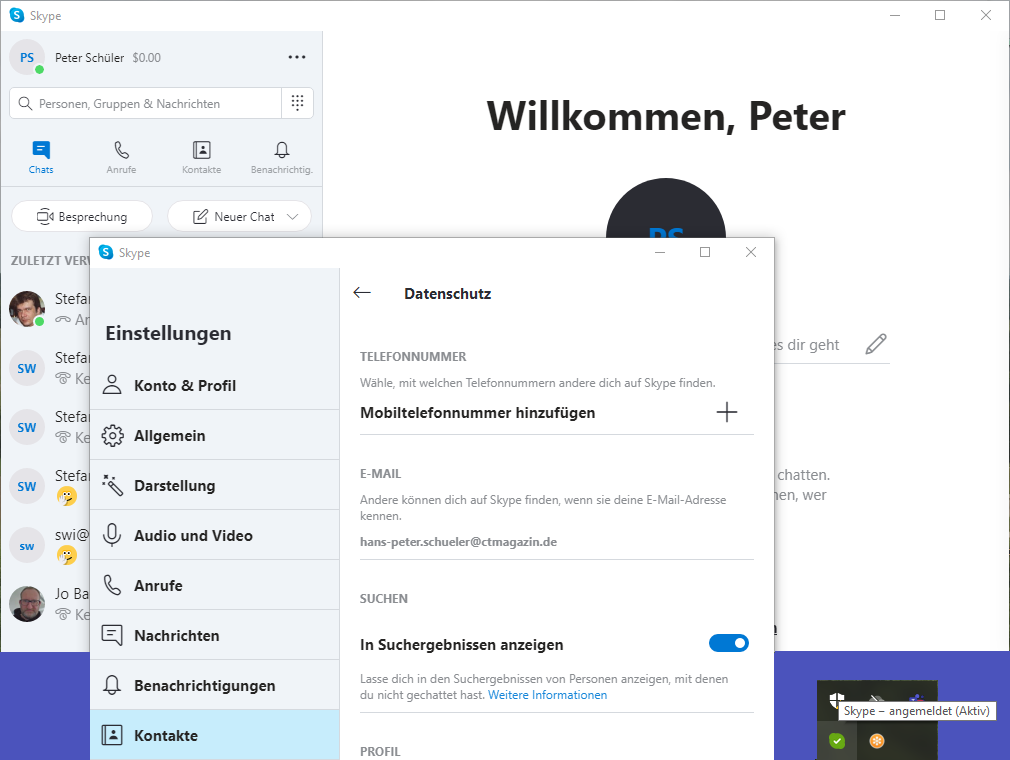Focus the Personen, Gruppen & Nachrichten search field
The height and width of the screenshot is (760, 1010).
[x=146, y=103]
